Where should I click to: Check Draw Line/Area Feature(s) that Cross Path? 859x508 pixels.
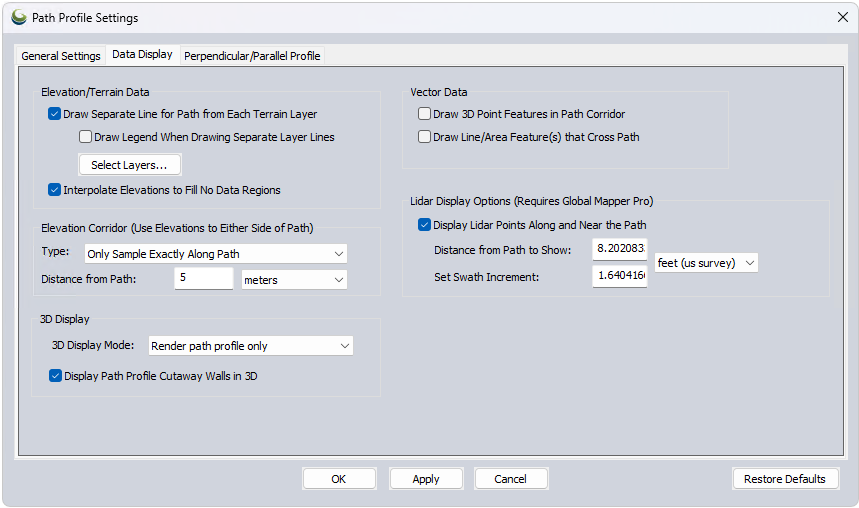[425, 137]
